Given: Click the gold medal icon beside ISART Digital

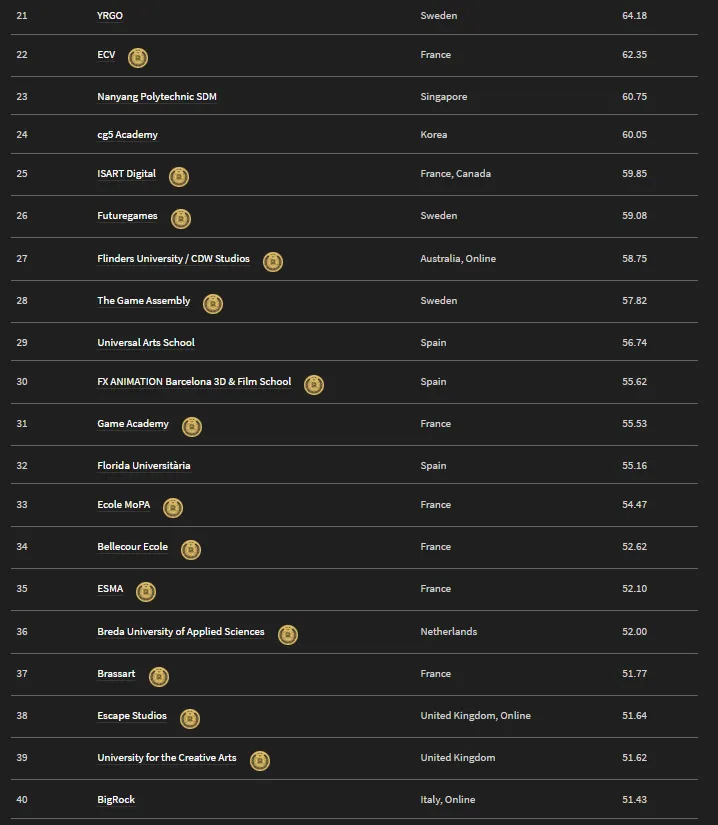Looking at the screenshot, I should click(179, 177).
